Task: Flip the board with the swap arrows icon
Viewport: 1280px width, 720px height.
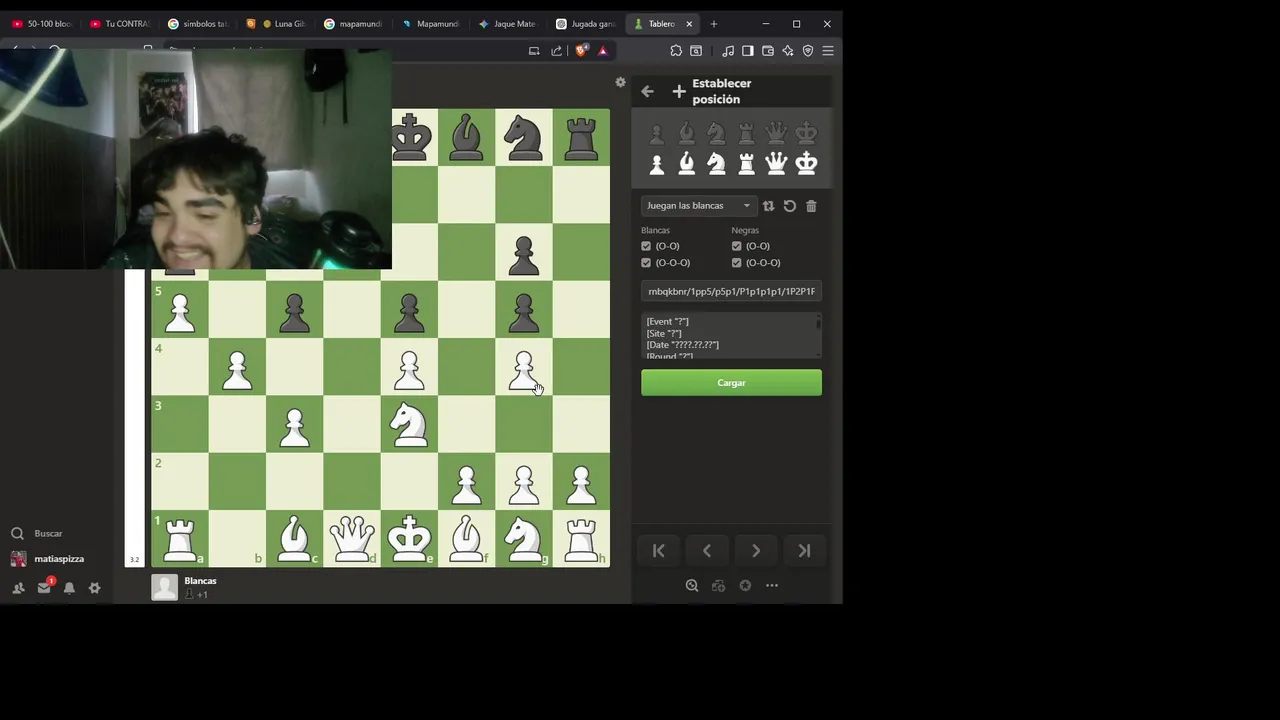Action: pos(768,206)
